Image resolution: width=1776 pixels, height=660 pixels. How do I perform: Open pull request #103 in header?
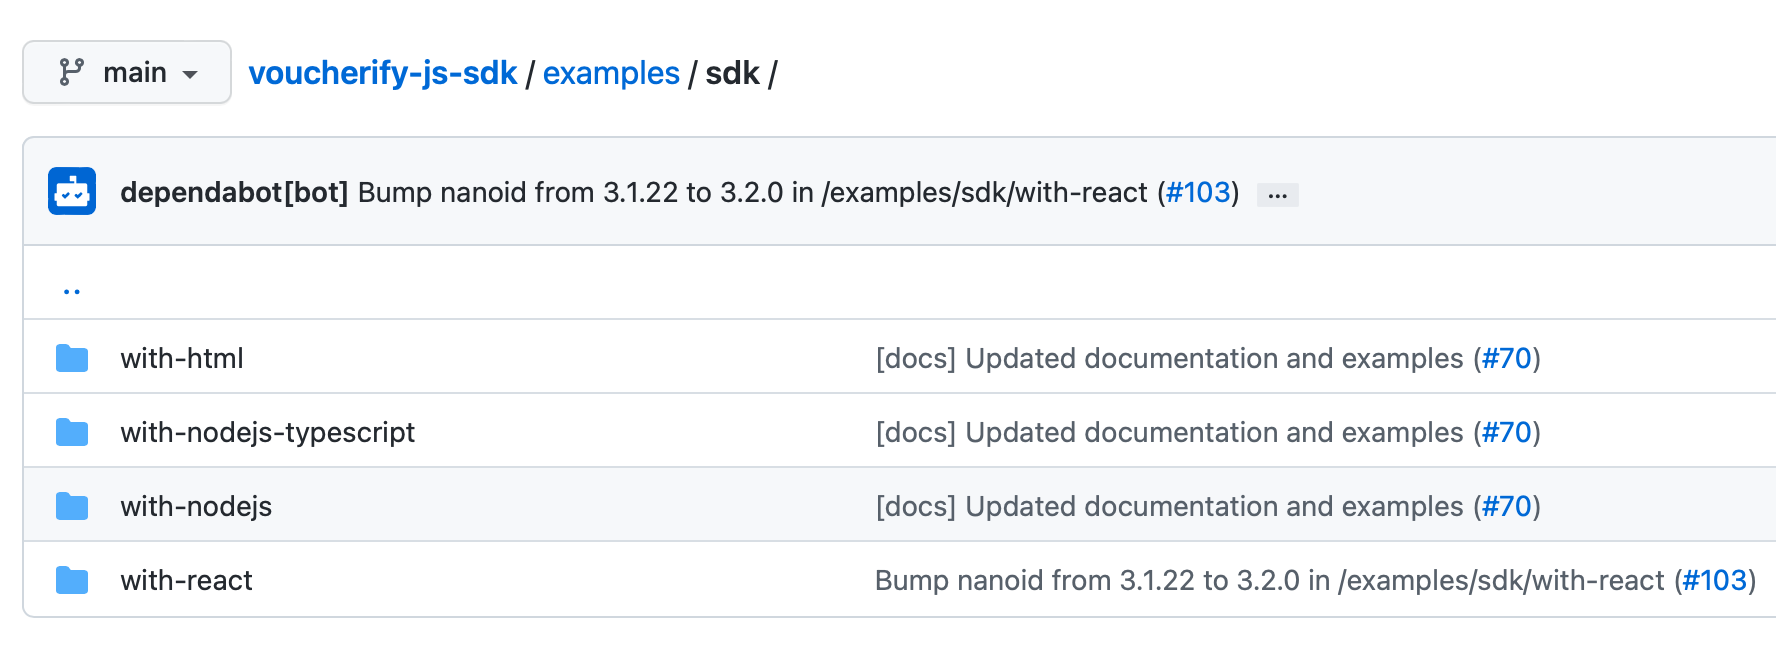(1198, 192)
